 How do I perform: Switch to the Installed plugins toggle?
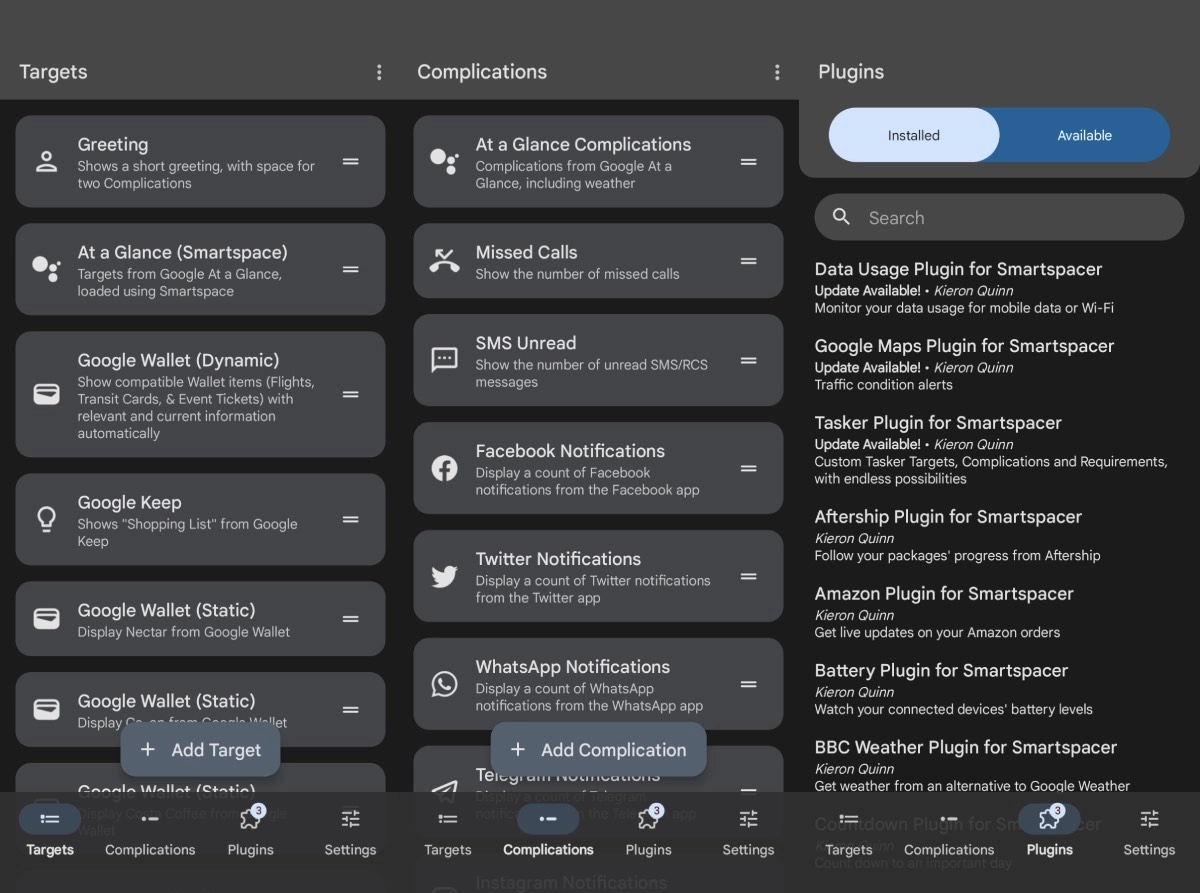[913, 135]
